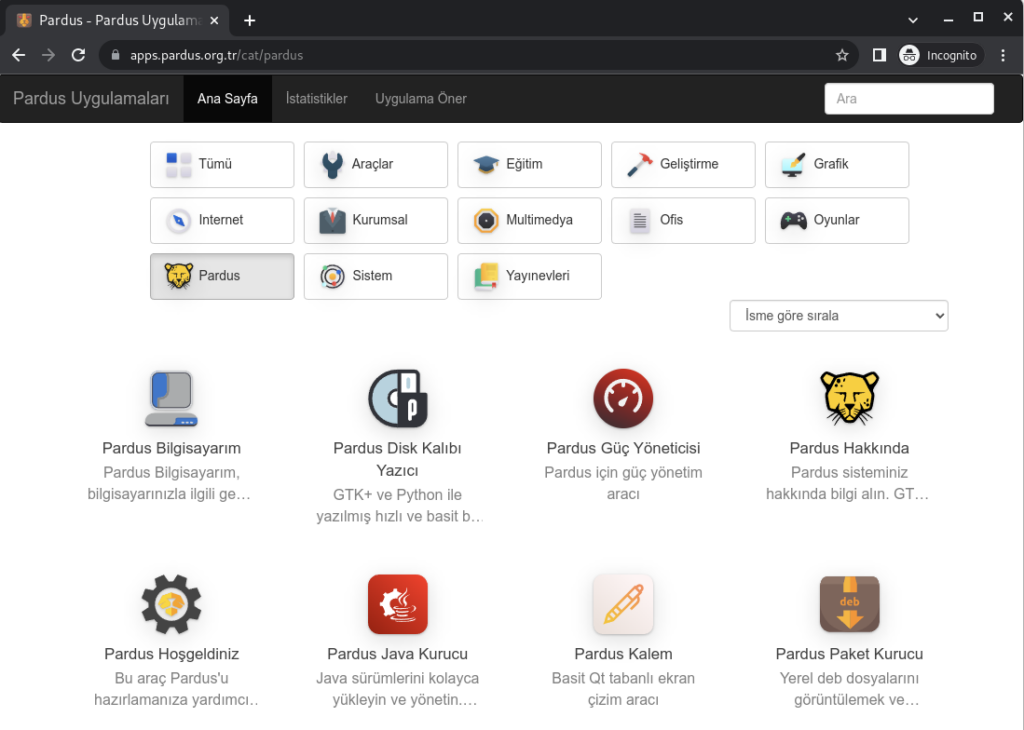Screen dimensions: 1024x730
Task: Open the Pardus Paket Kurucu title link
Action: coord(849,654)
